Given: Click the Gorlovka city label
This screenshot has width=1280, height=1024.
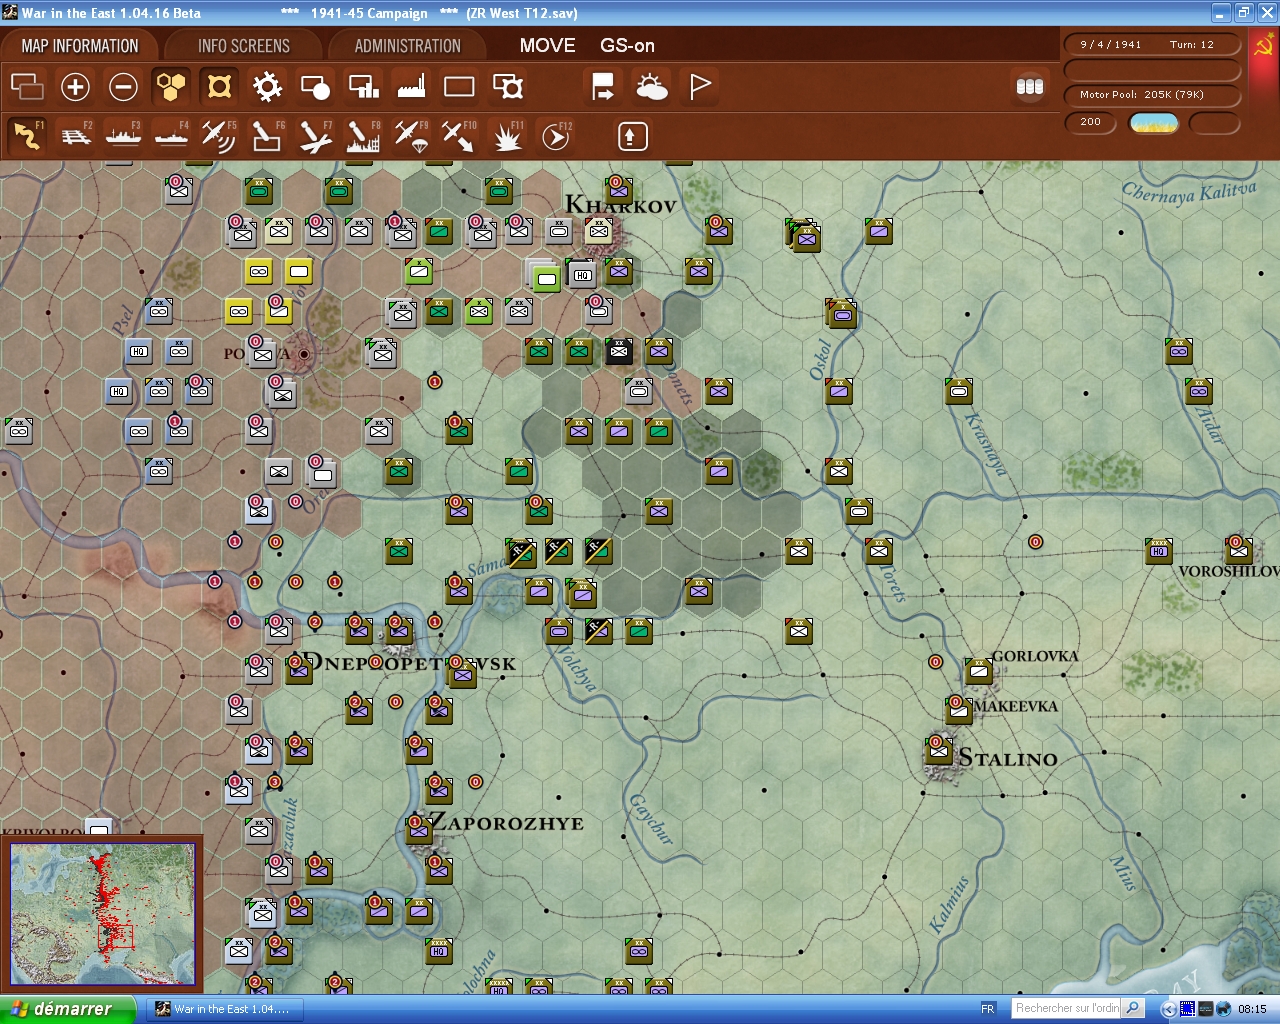Looking at the screenshot, I should (x=1035, y=657).
